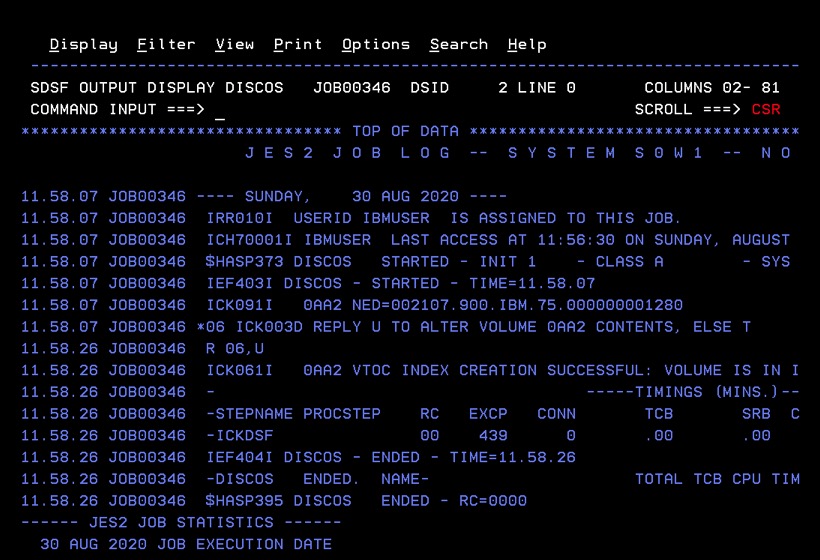Select the ICH70001I LAST ACCESS message

tap(405, 240)
